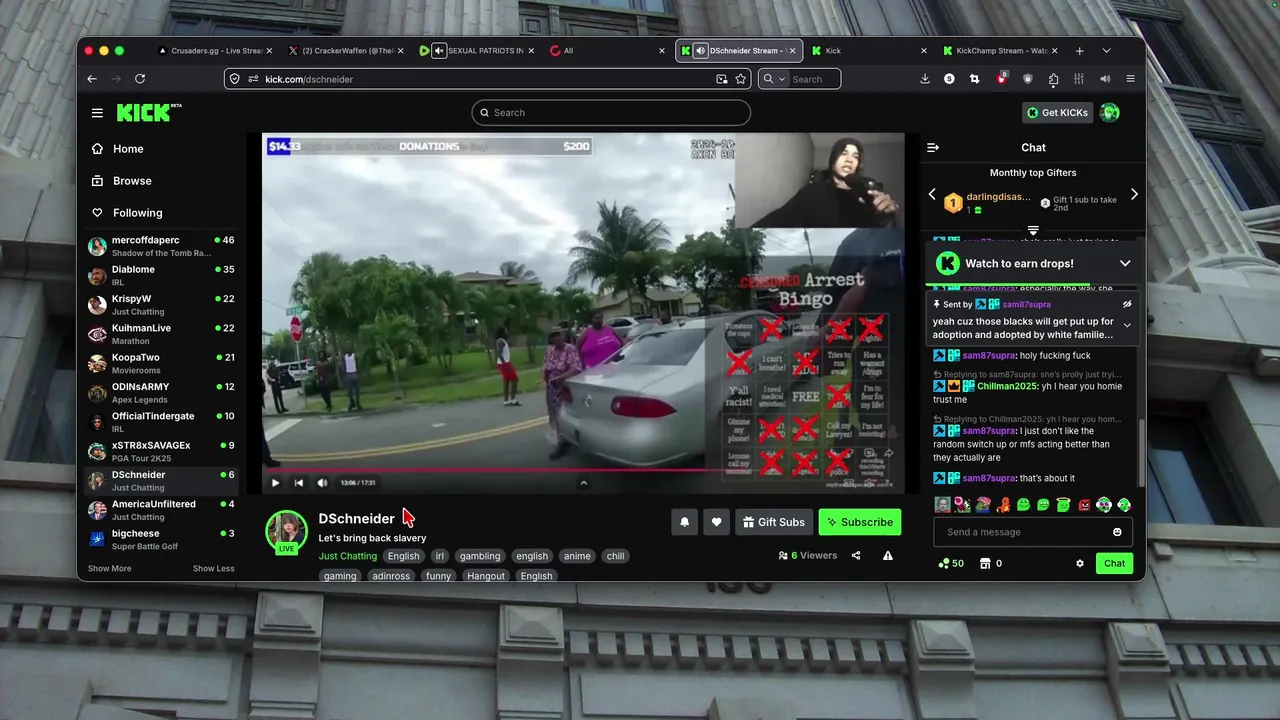Open Following in Kick sidebar
This screenshot has width=1280, height=720.
(138, 213)
